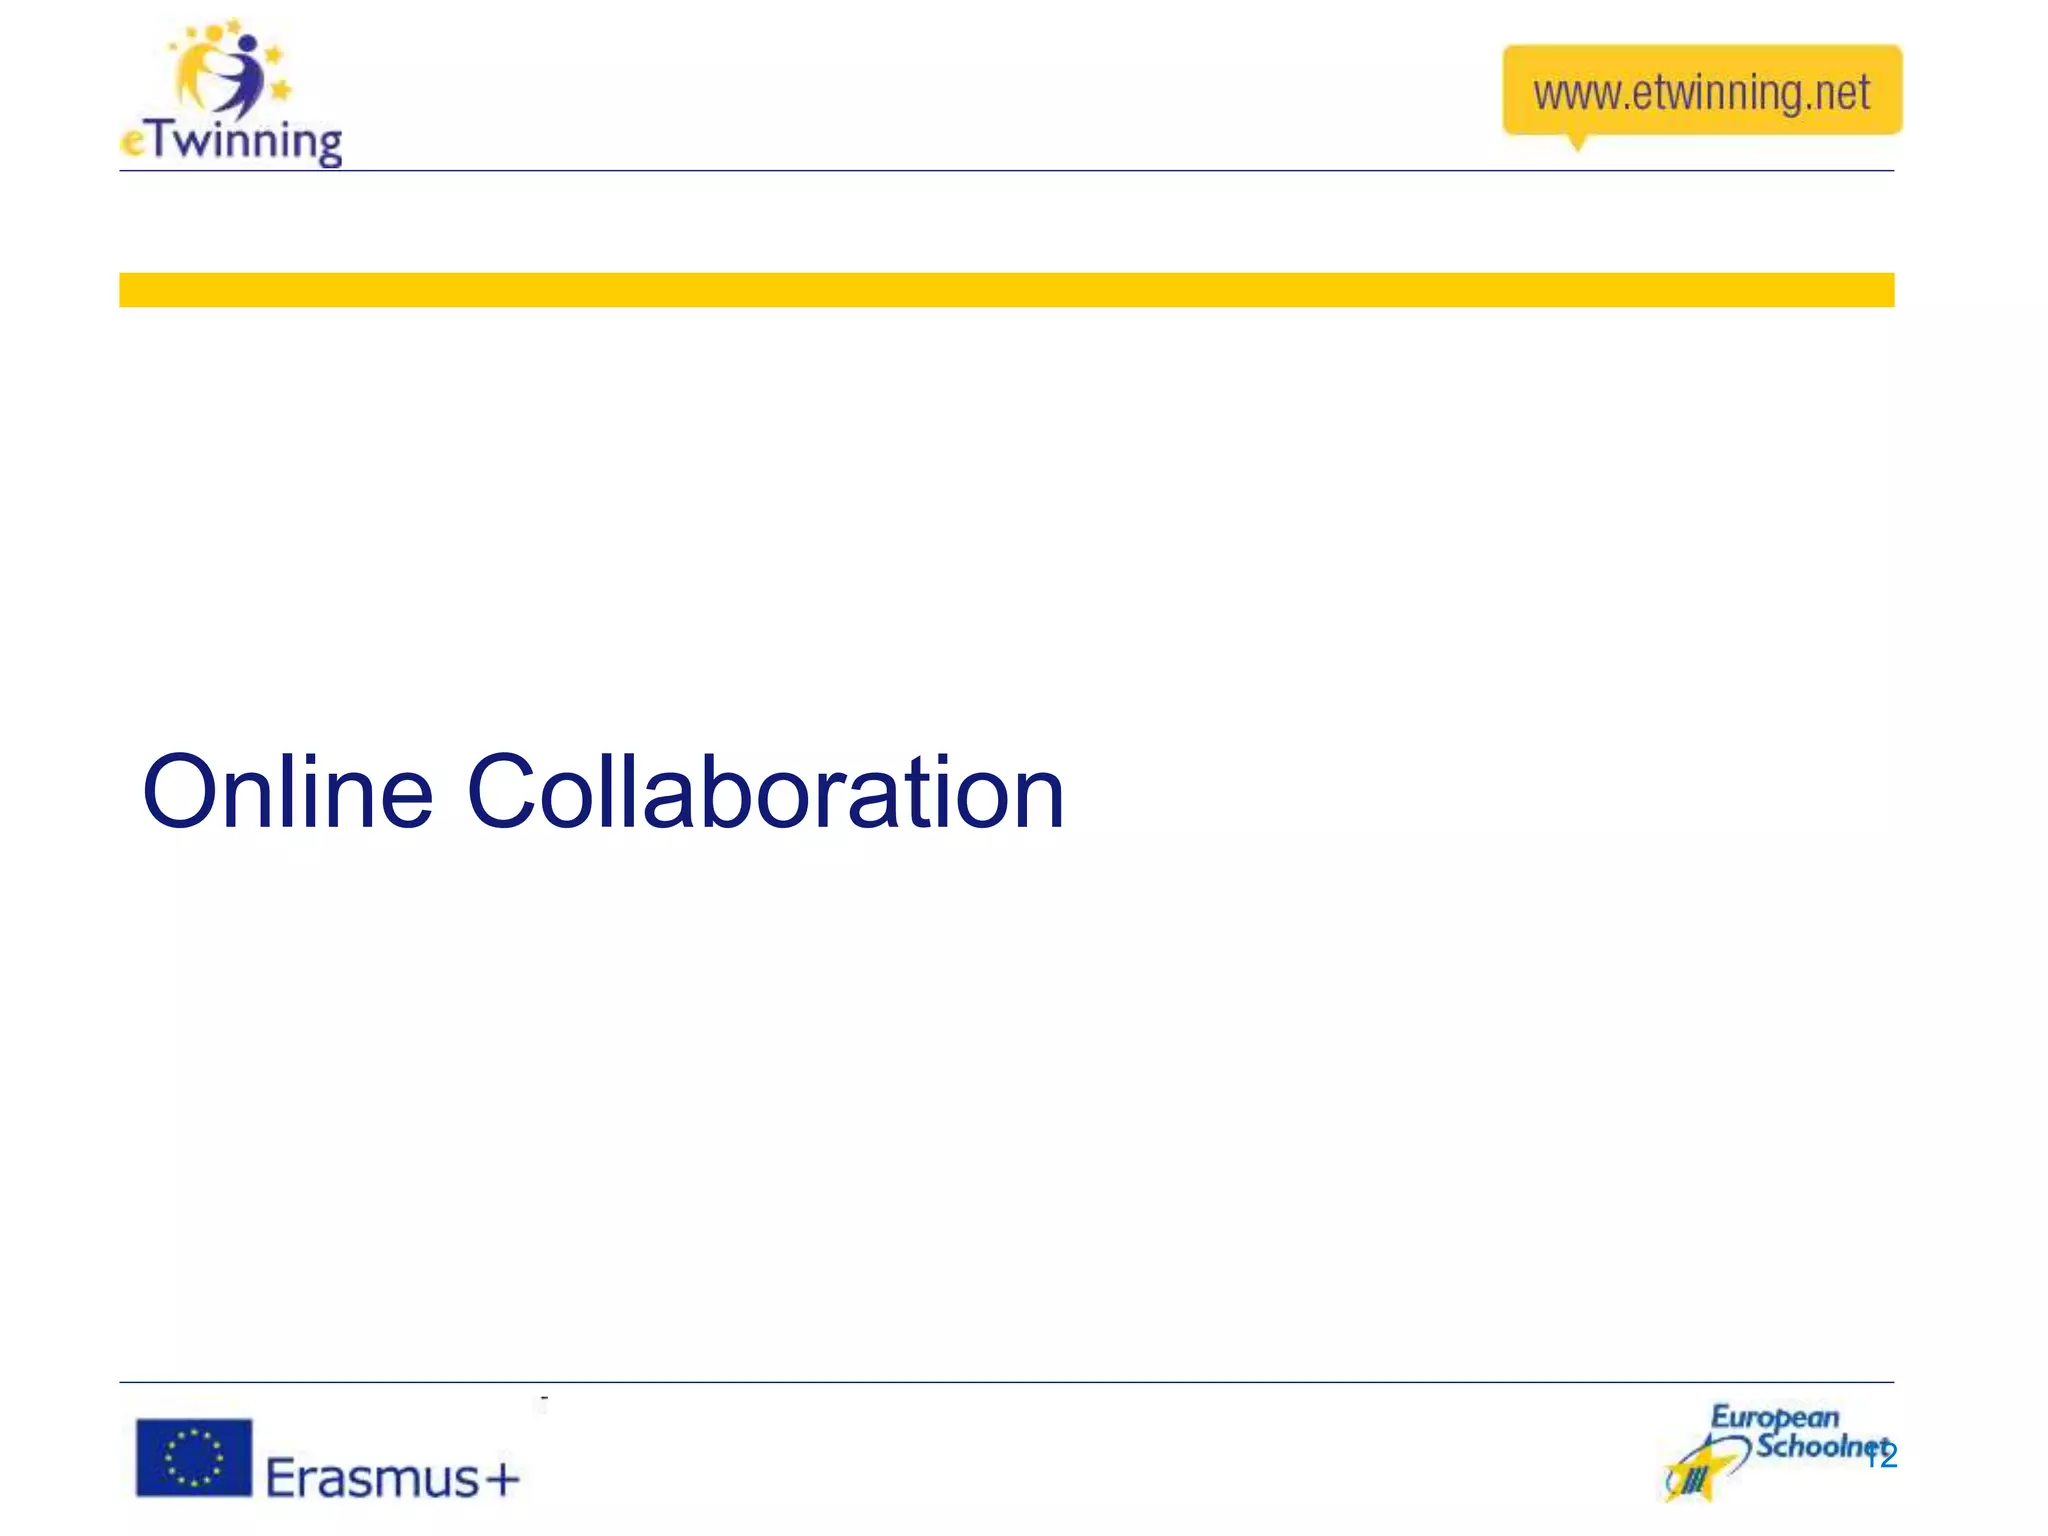The width and height of the screenshot is (2048, 1536).
Task: Click the Erasmus+ wordmark
Action: (x=393, y=1477)
